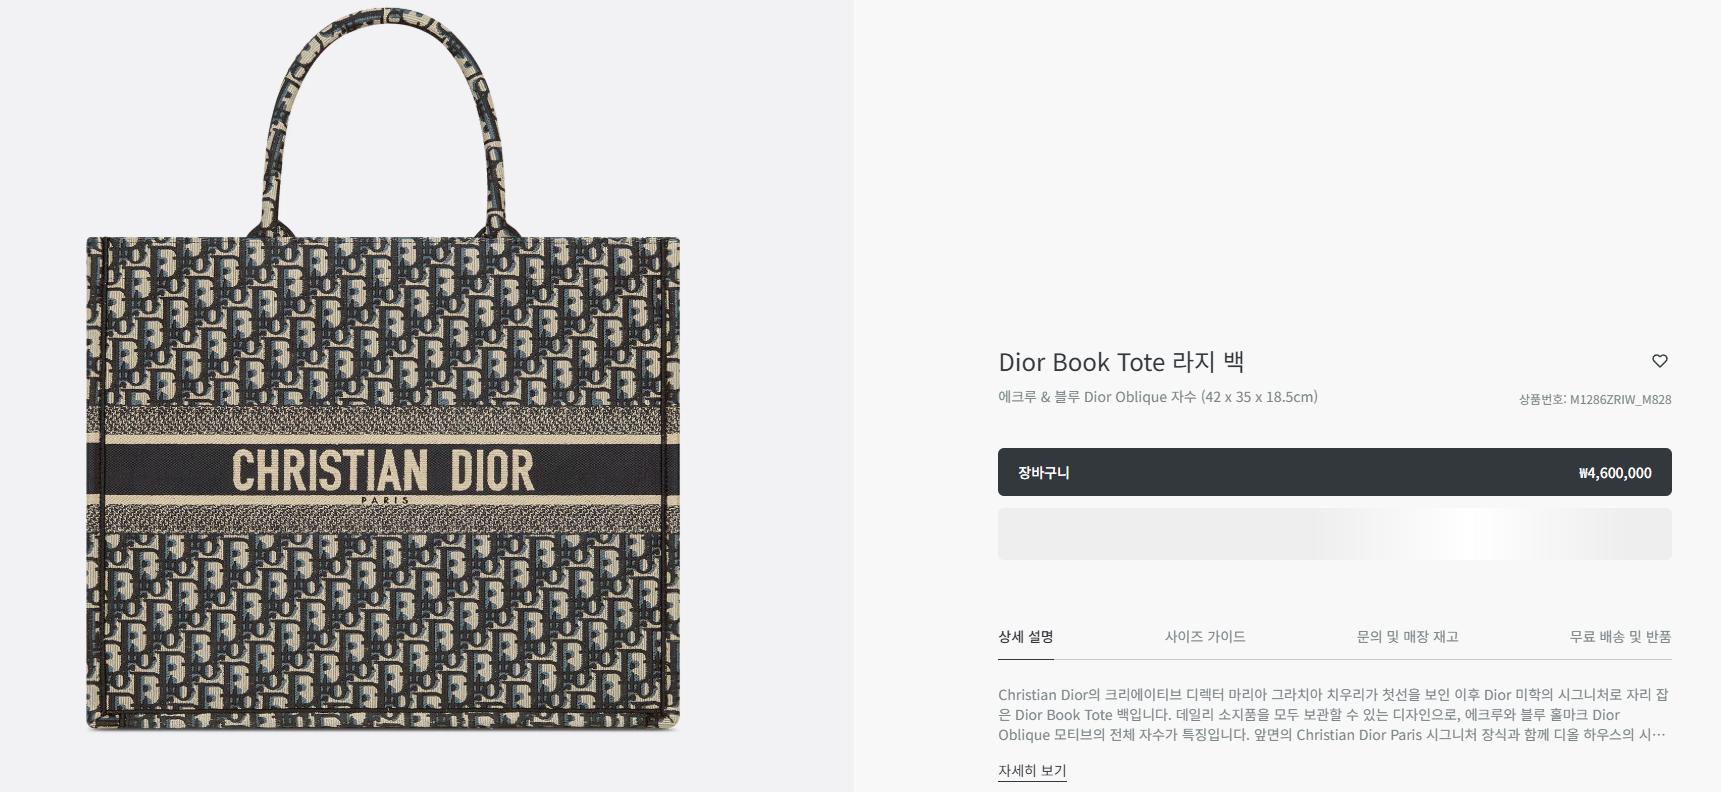This screenshot has height=792, width=1721.
Task: Expand description via 자세히 보기 link
Action: (1032, 771)
